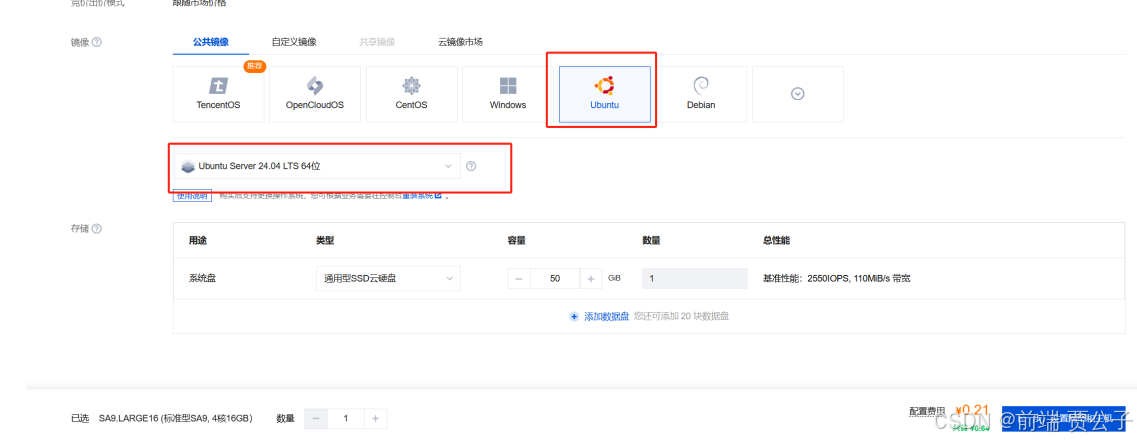Increase instance 数量 with bottom plus button
This screenshot has height=441, width=1137.
coord(375,419)
